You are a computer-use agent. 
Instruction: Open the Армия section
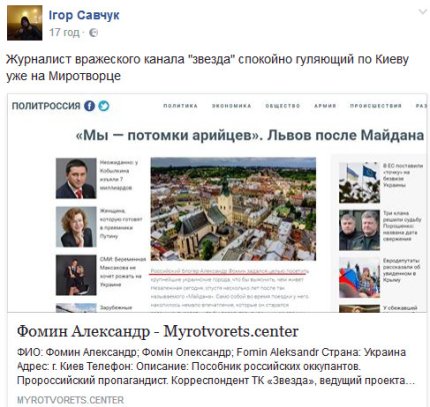point(325,106)
